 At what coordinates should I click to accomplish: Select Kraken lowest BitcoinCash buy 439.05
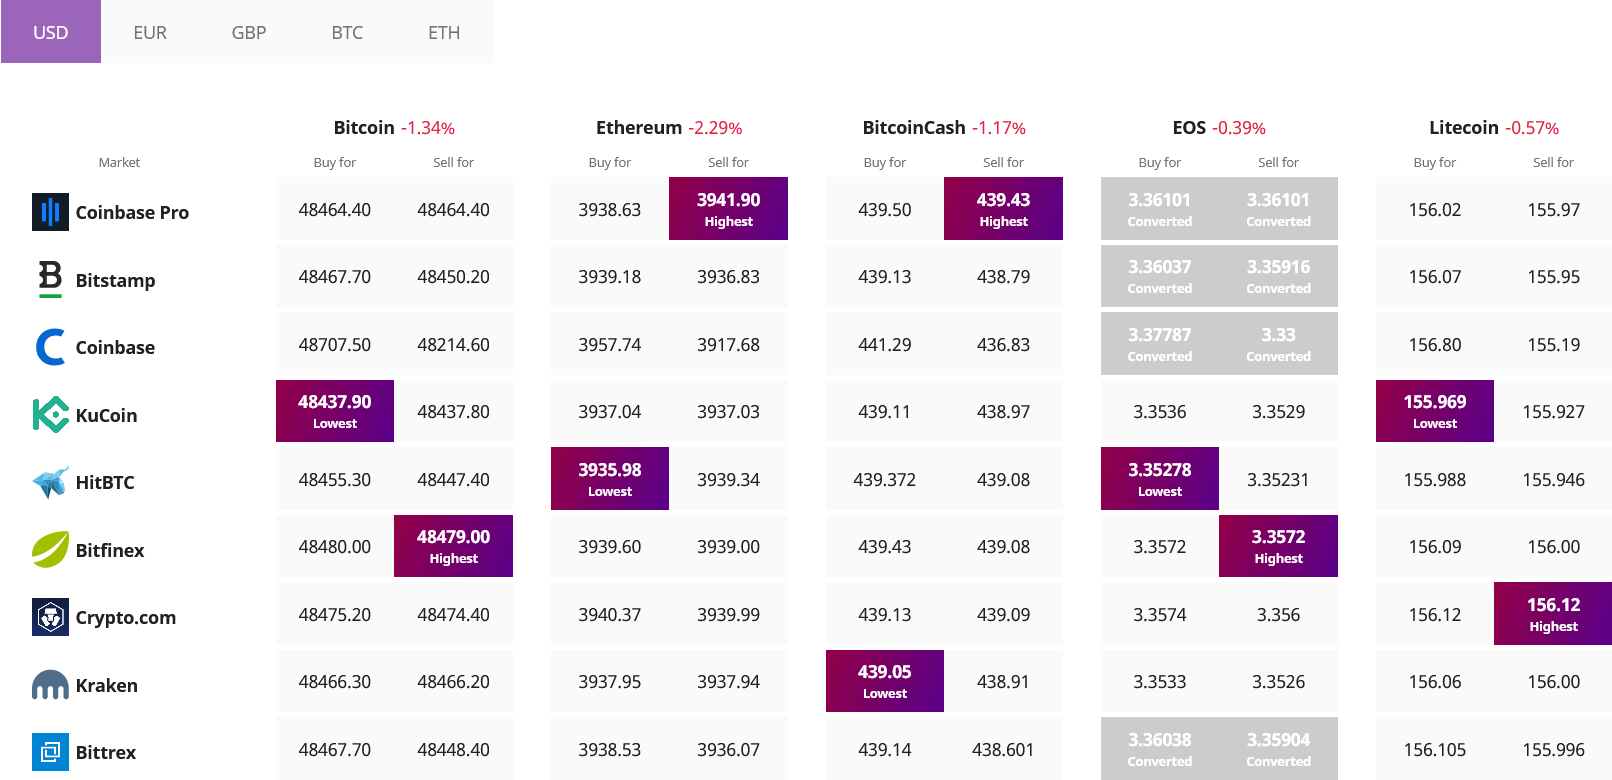tap(885, 681)
